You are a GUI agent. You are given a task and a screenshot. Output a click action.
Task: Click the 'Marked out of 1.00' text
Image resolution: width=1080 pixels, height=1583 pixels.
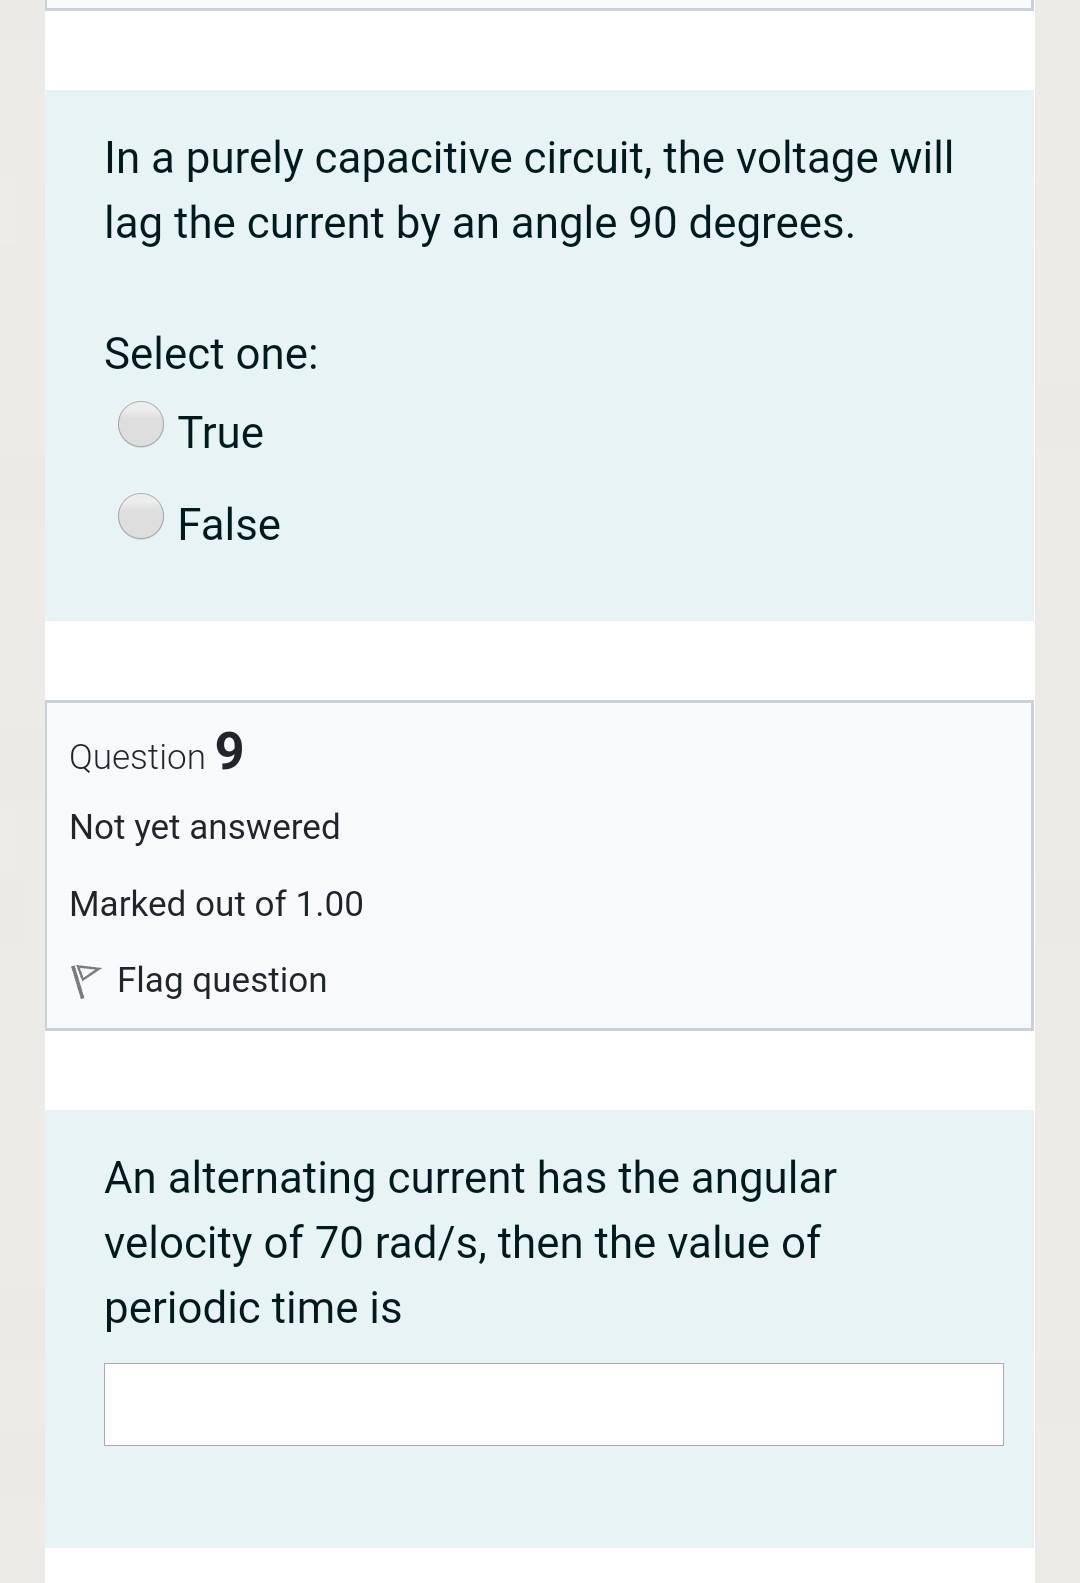tap(217, 904)
